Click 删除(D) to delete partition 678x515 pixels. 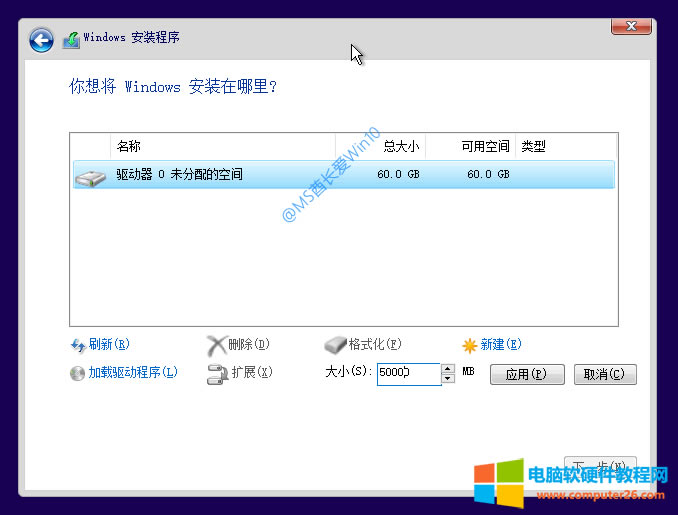click(x=249, y=345)
